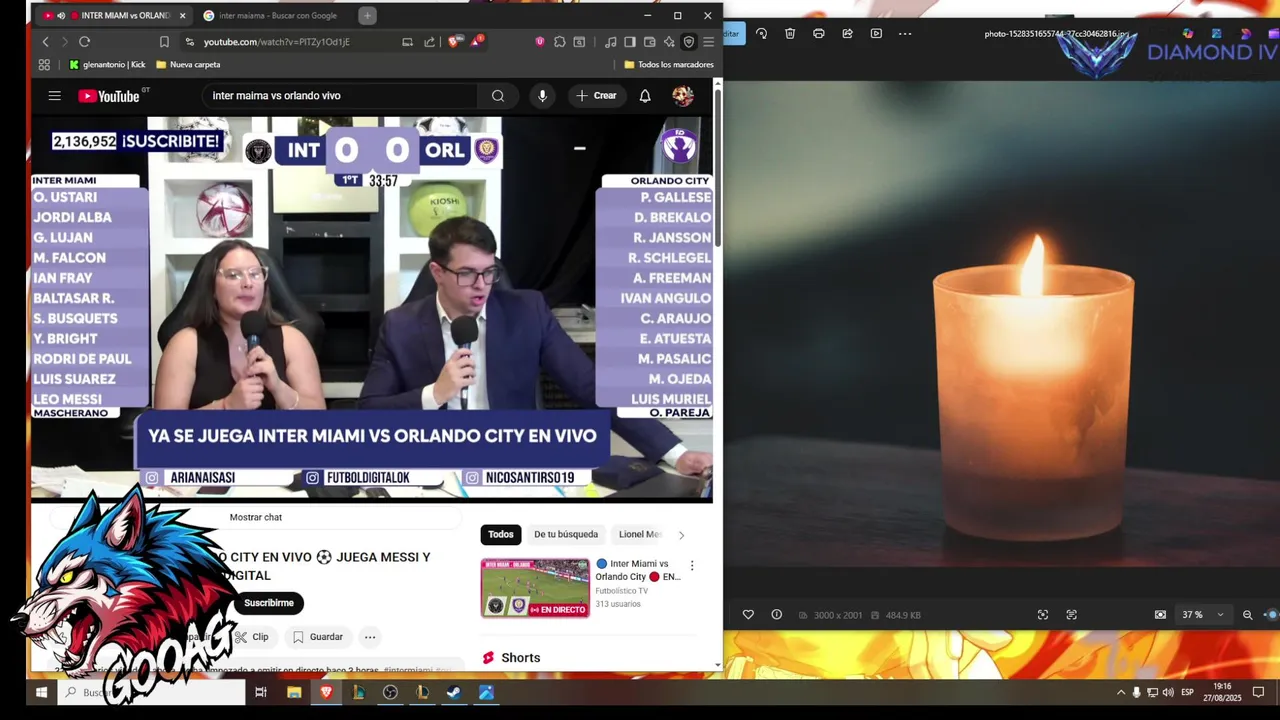Open the YouTube hamburger guide menu
The height and width of the screenshot is (720, 1280).
tap(55, 96)
